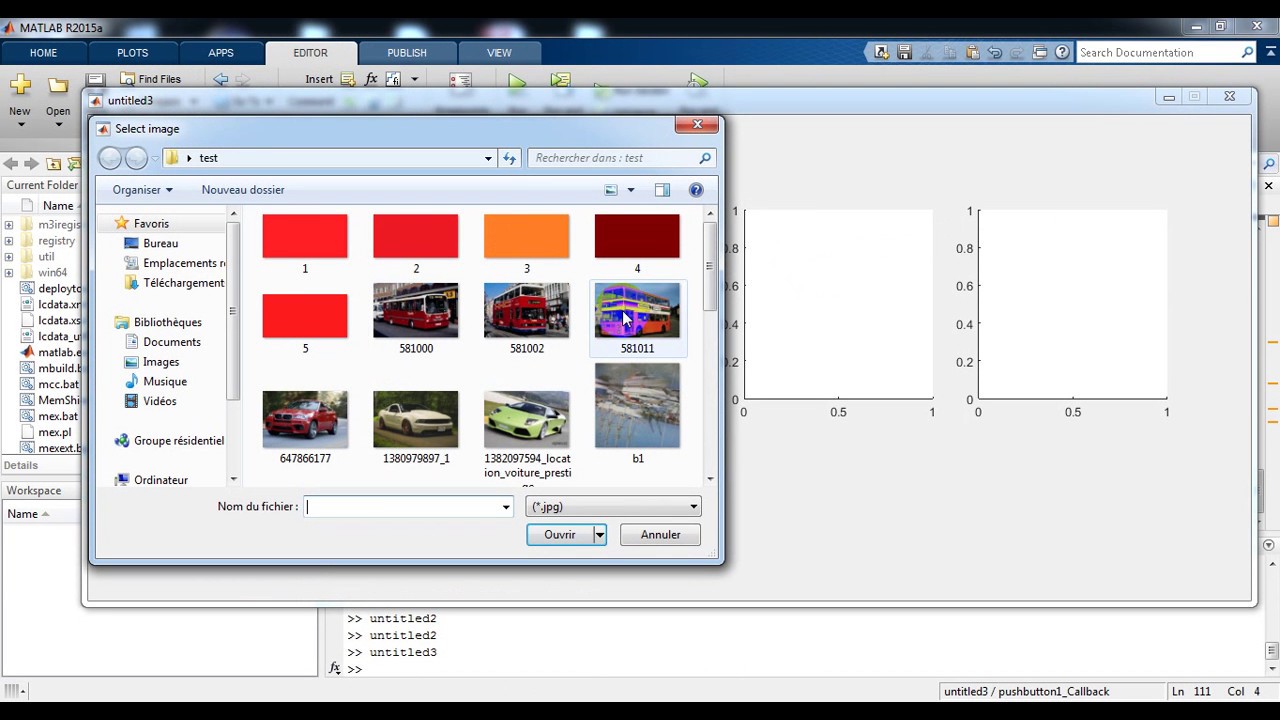
Task: Open the Ouvrir button split arrow
Action: pos(599,535)
